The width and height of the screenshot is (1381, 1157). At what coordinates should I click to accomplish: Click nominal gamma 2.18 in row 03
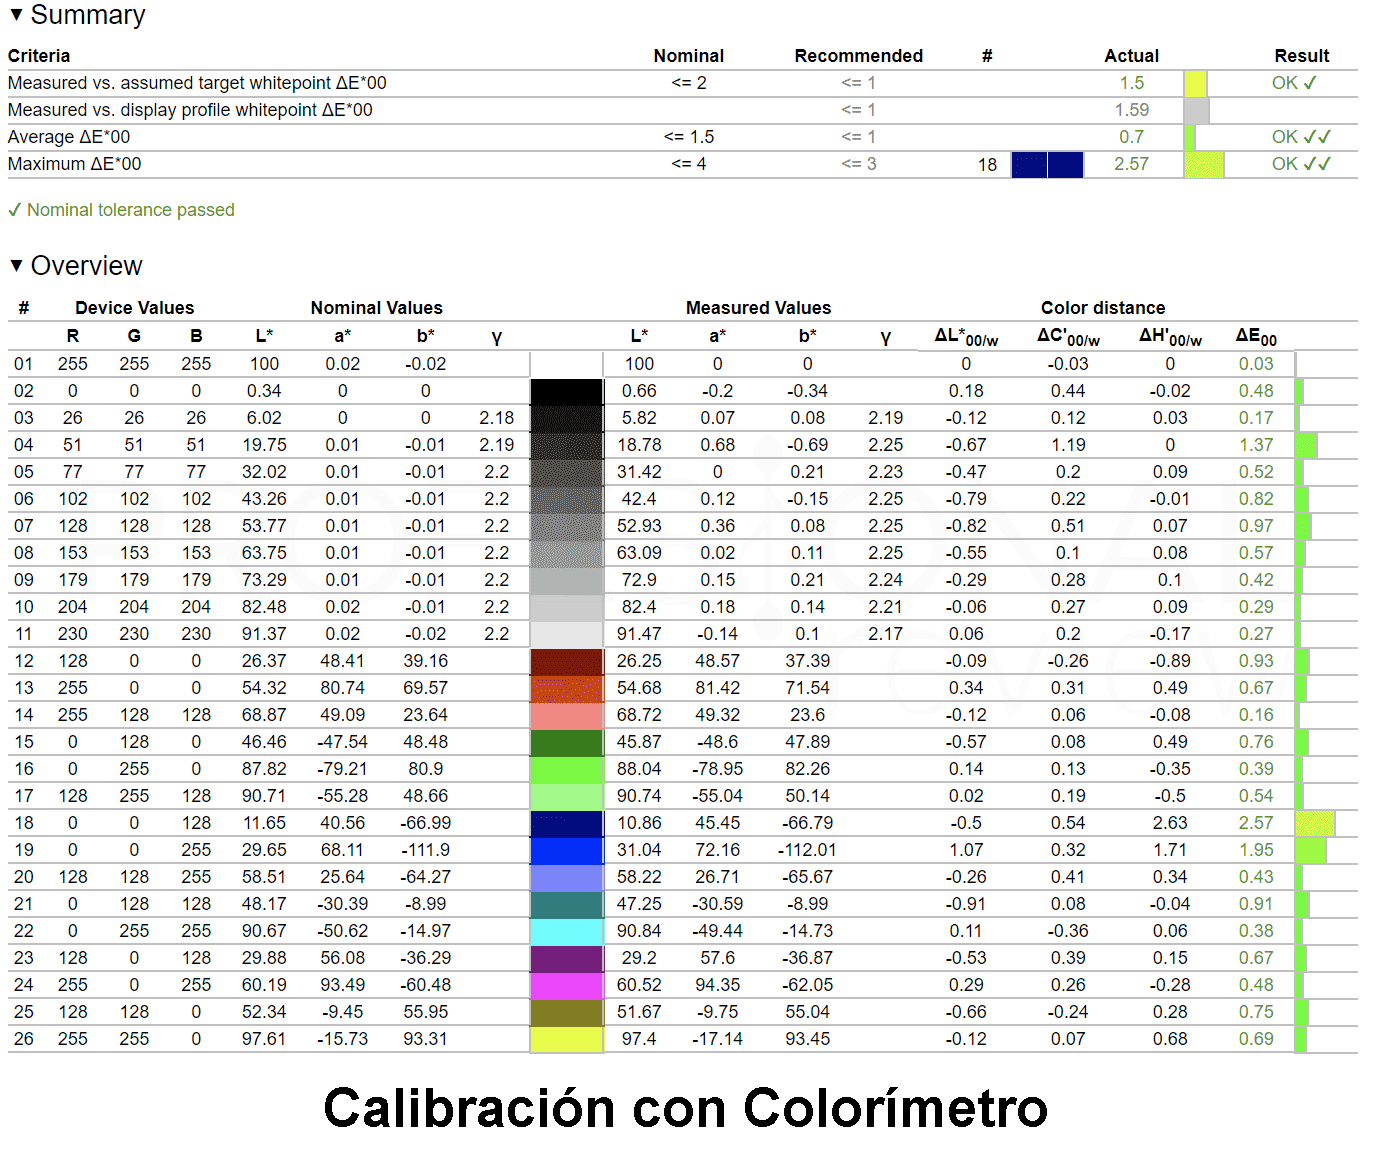(496, 418)
